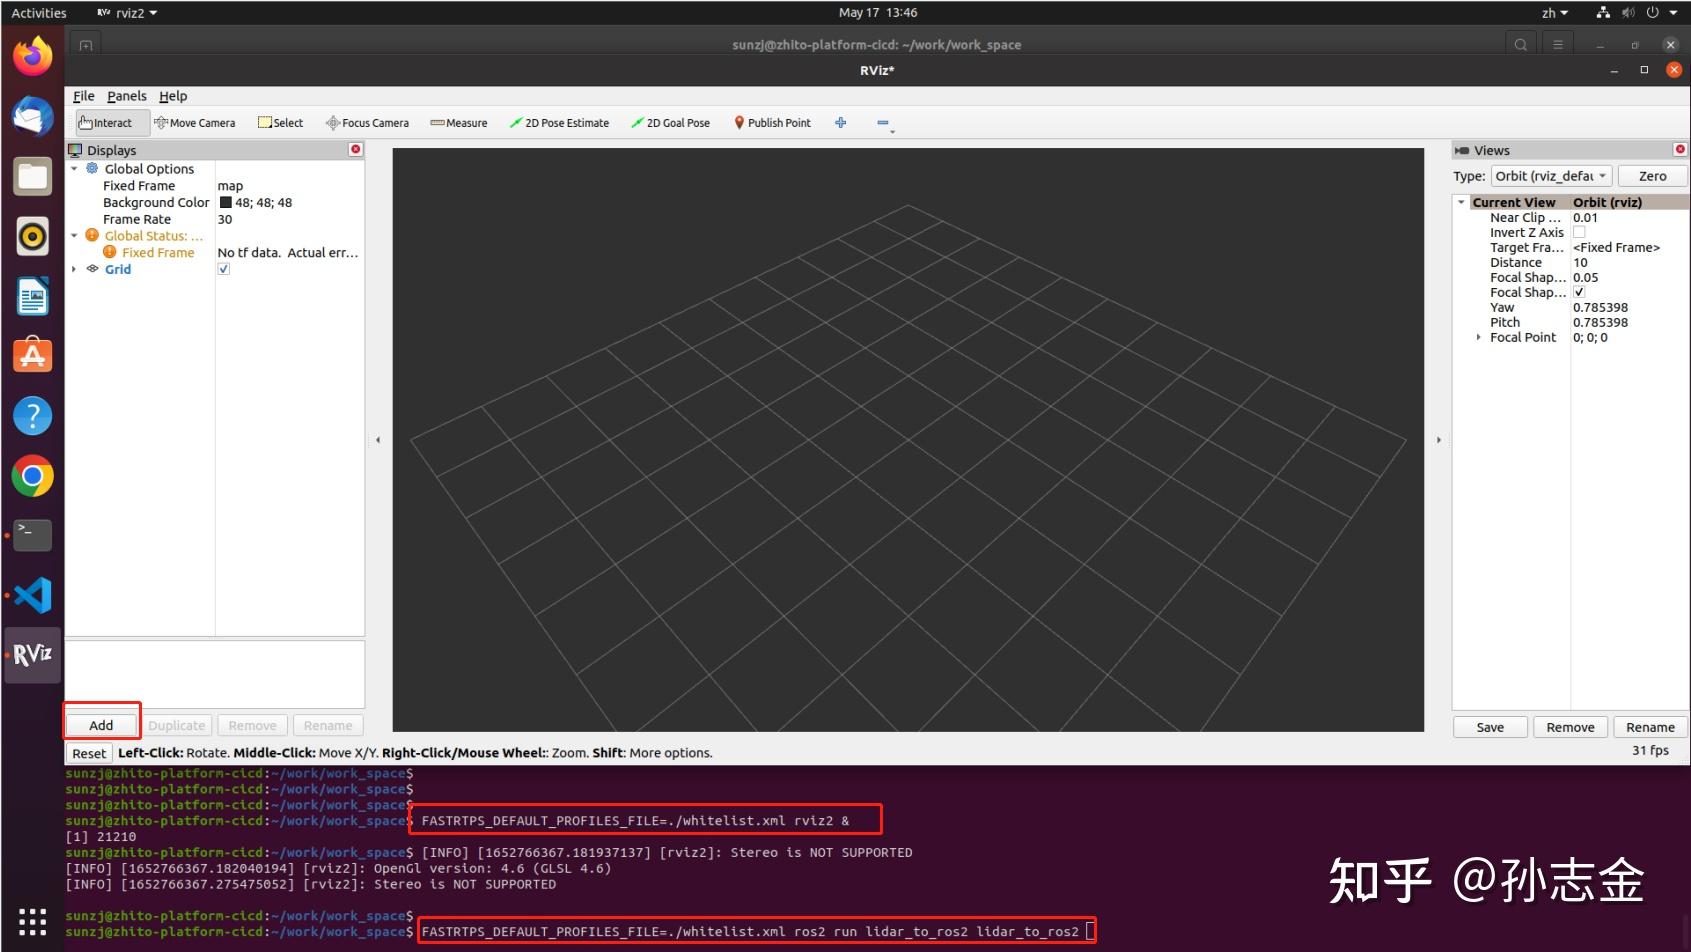Expand the Focal Point property
This screenshot has width=1691, height=952.
pos(1479,337)
